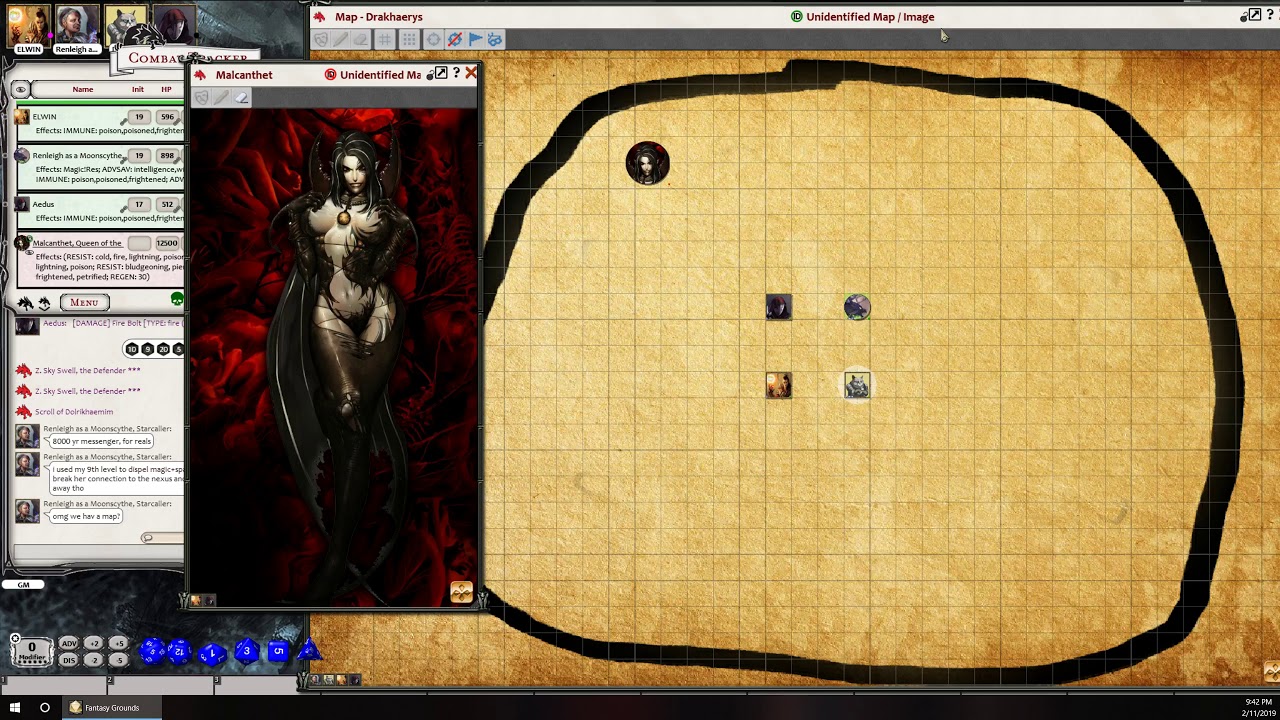This screenshot has width=1280, height=720.
Task: Click the d10 roll result 10 in chat
Action: coord(131,349)
